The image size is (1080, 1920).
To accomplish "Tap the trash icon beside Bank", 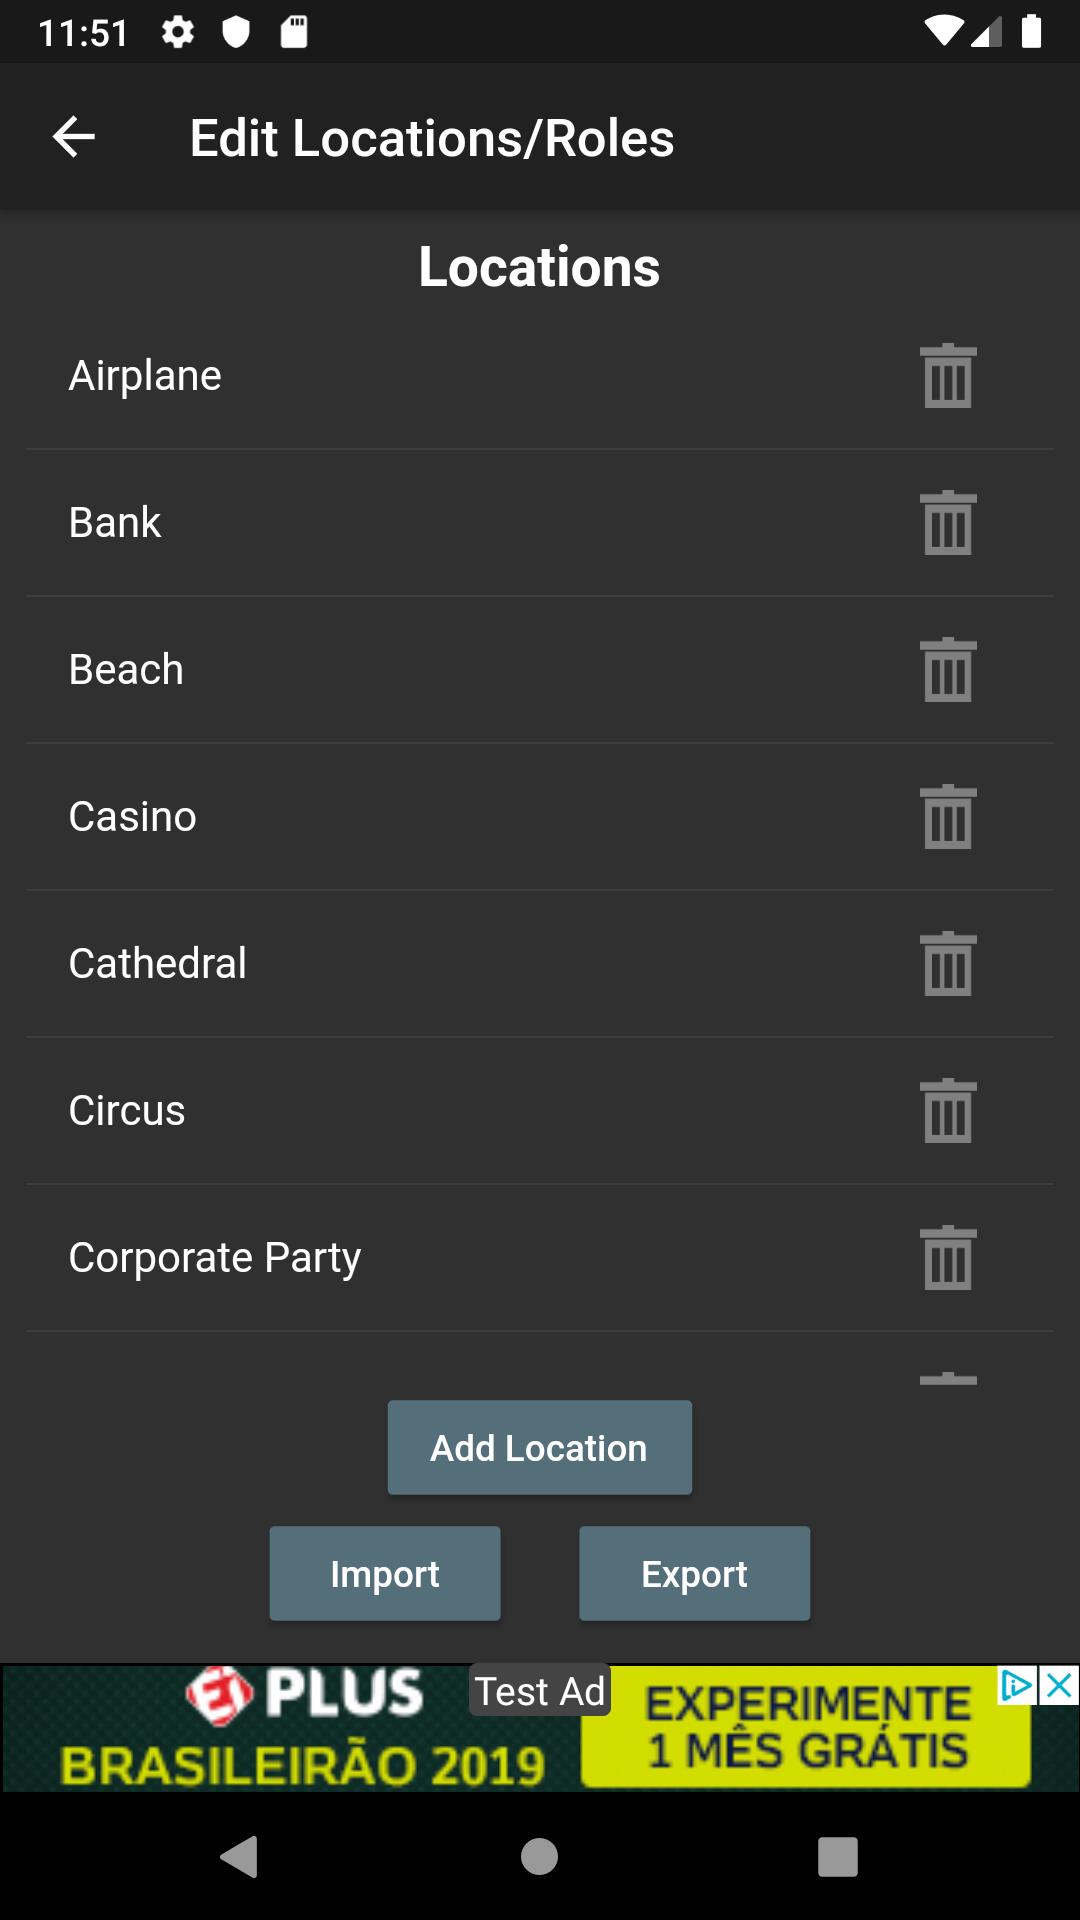I will (948, 523).
